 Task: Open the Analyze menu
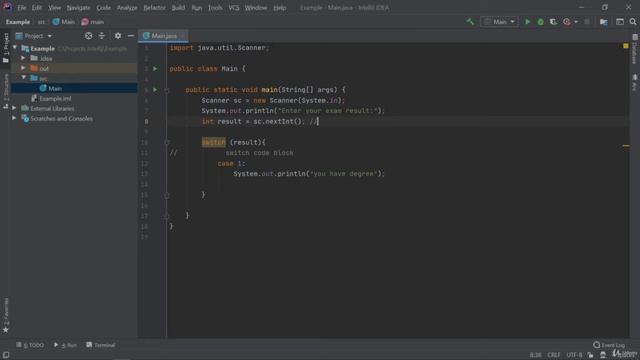point(127,8)
